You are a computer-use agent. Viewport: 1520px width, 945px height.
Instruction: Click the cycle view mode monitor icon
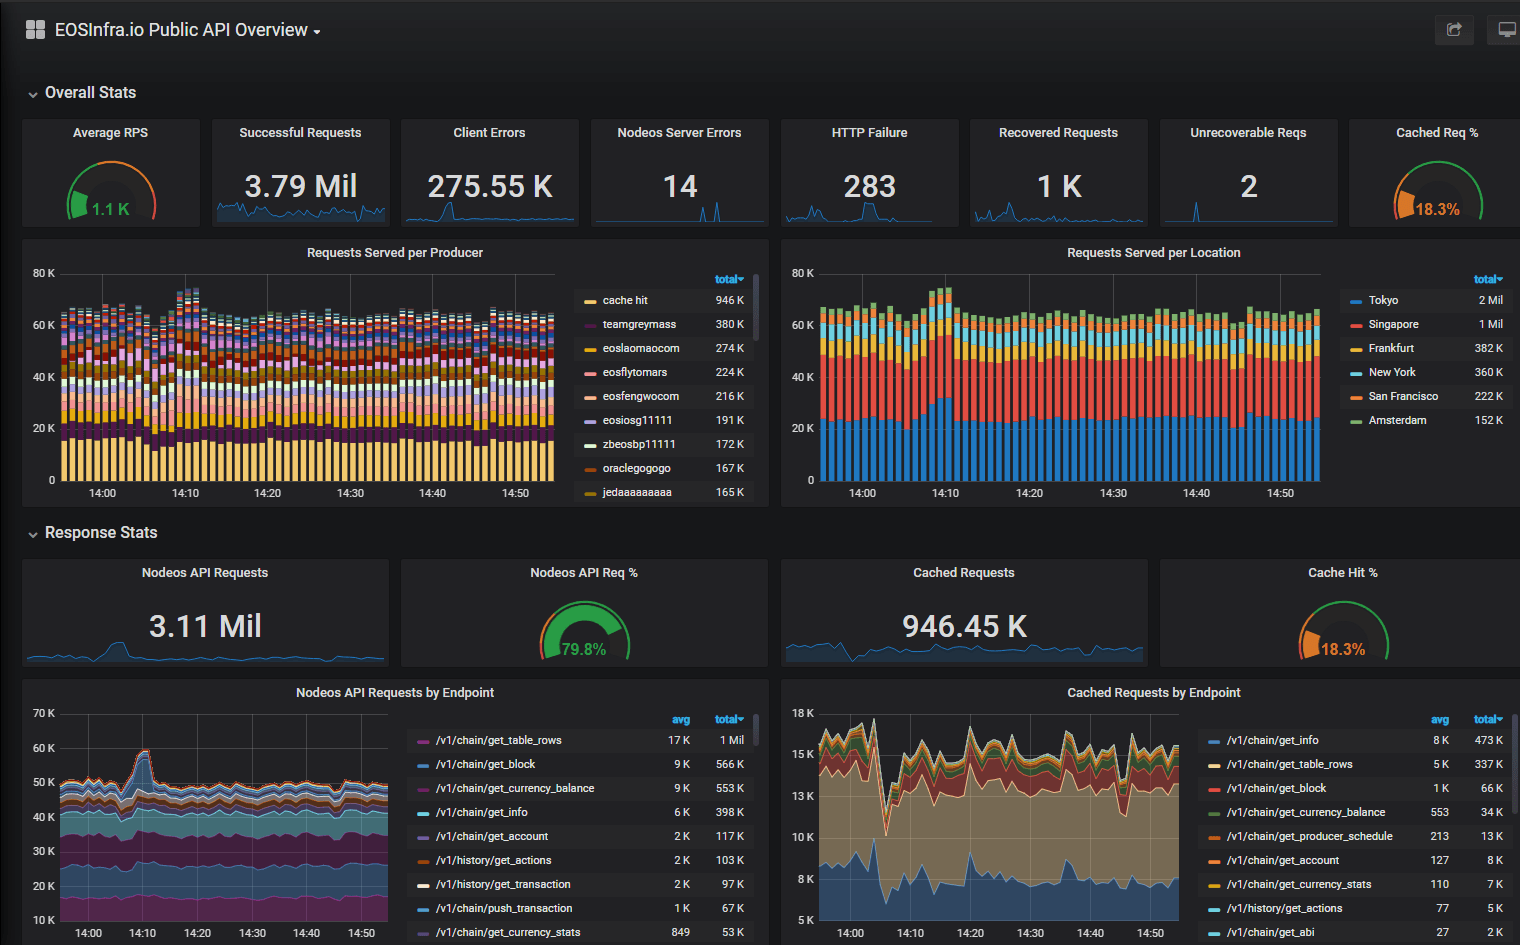1505,30
